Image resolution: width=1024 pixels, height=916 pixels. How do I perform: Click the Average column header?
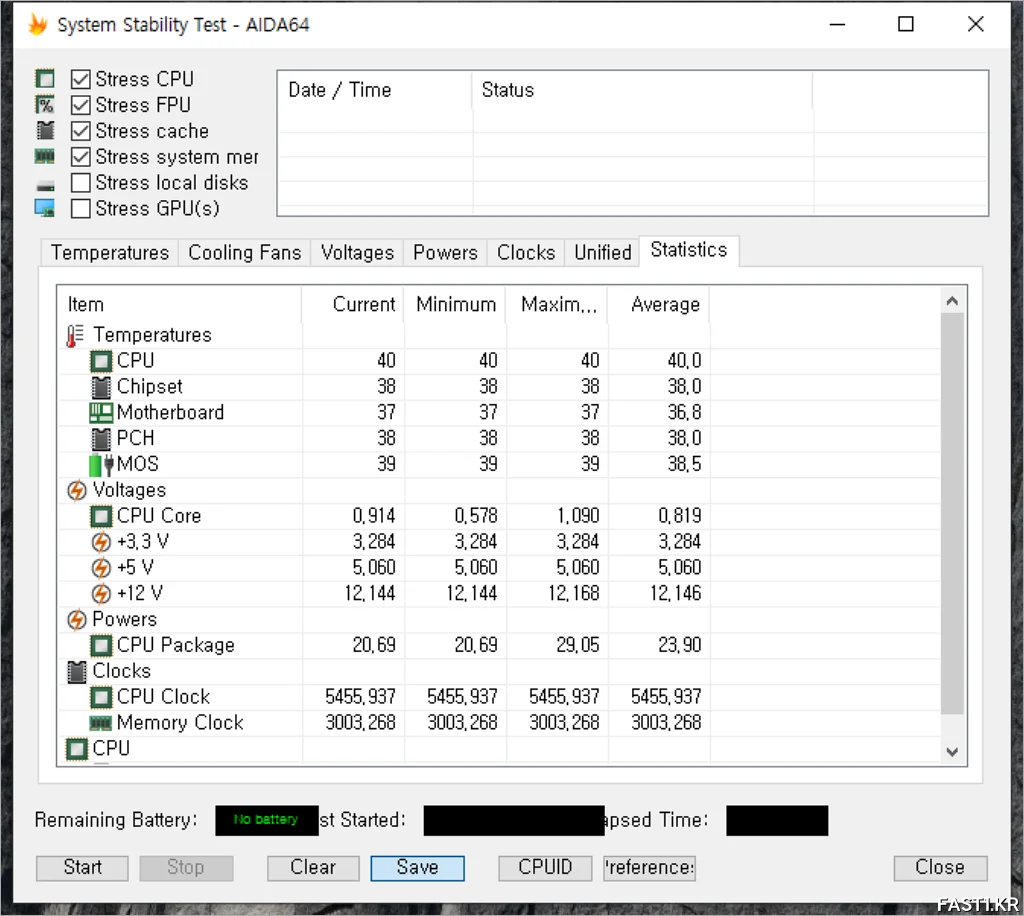point(658,305)
